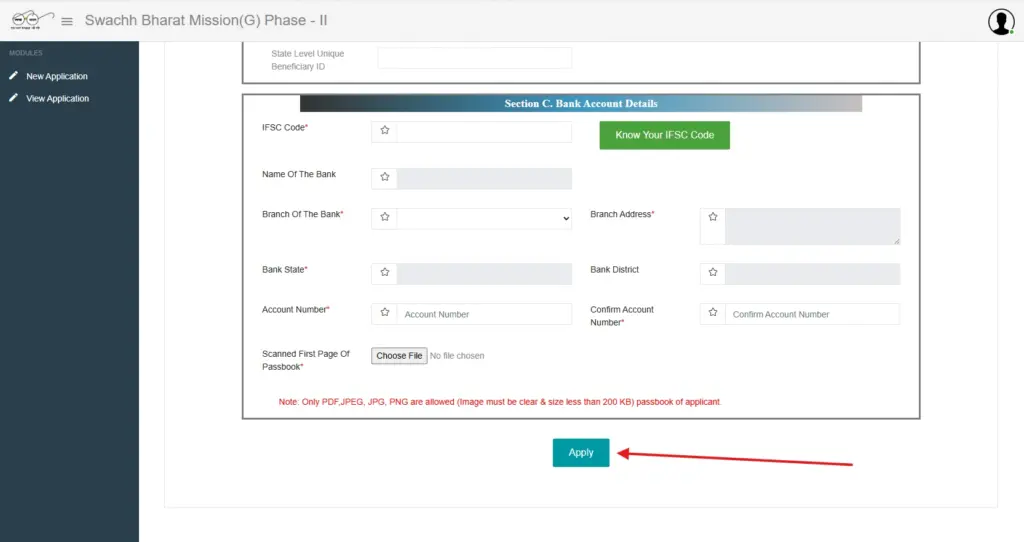Click Section C. Bank Account Details header
Viewport: 1024px width, 542px height.
tap(581, 103)
